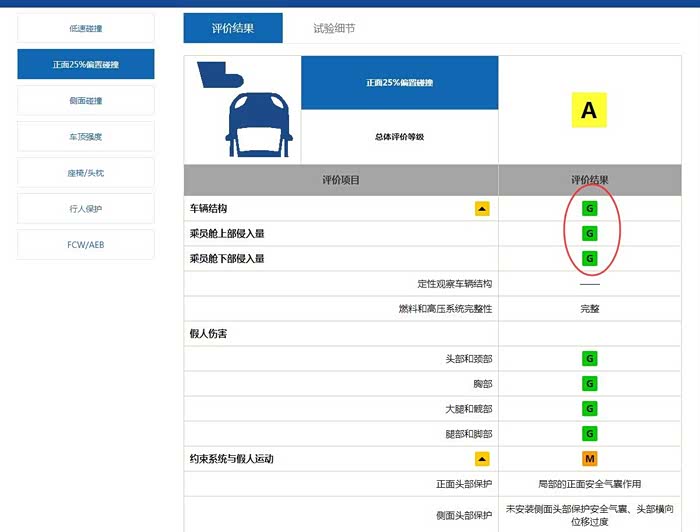
Task: Click the 车辆结构 row label
Action: click(x=208, y=208)
